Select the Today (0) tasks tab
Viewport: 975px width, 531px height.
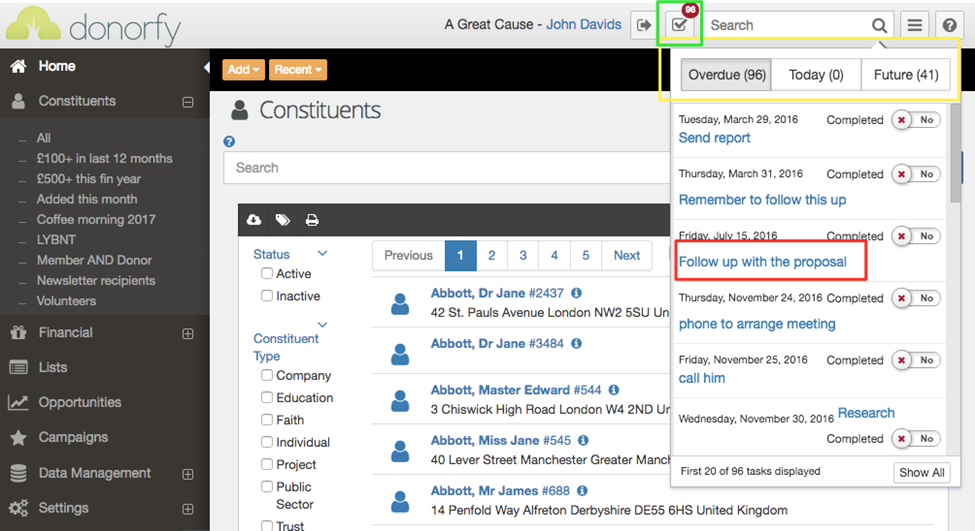[x=816, y=75]
